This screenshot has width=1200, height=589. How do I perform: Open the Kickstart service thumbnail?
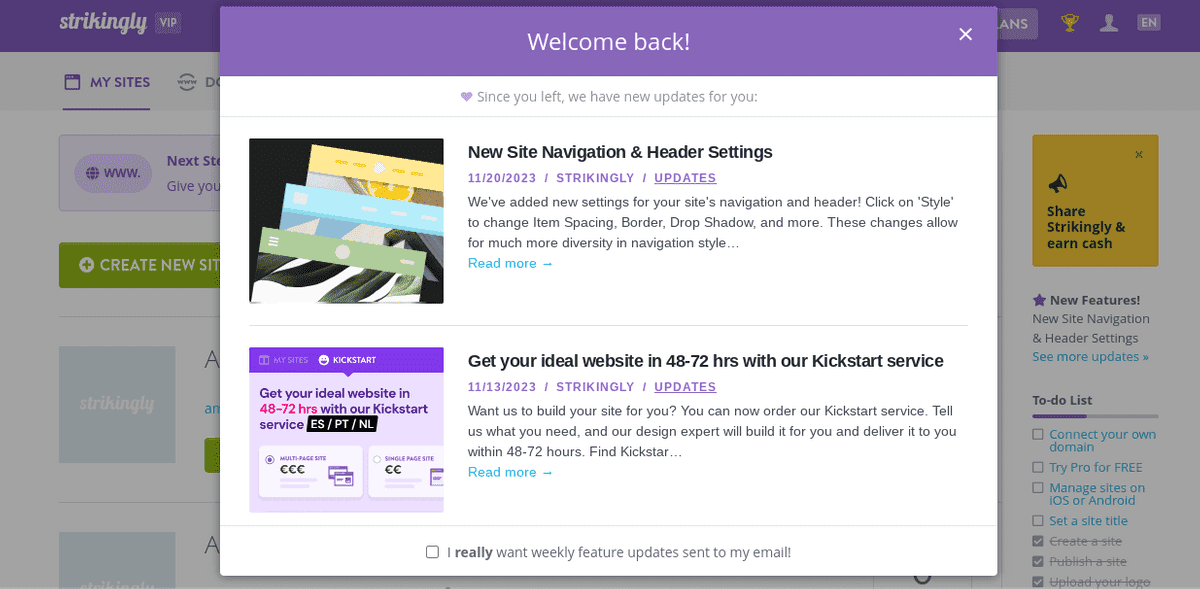[346, 430]
